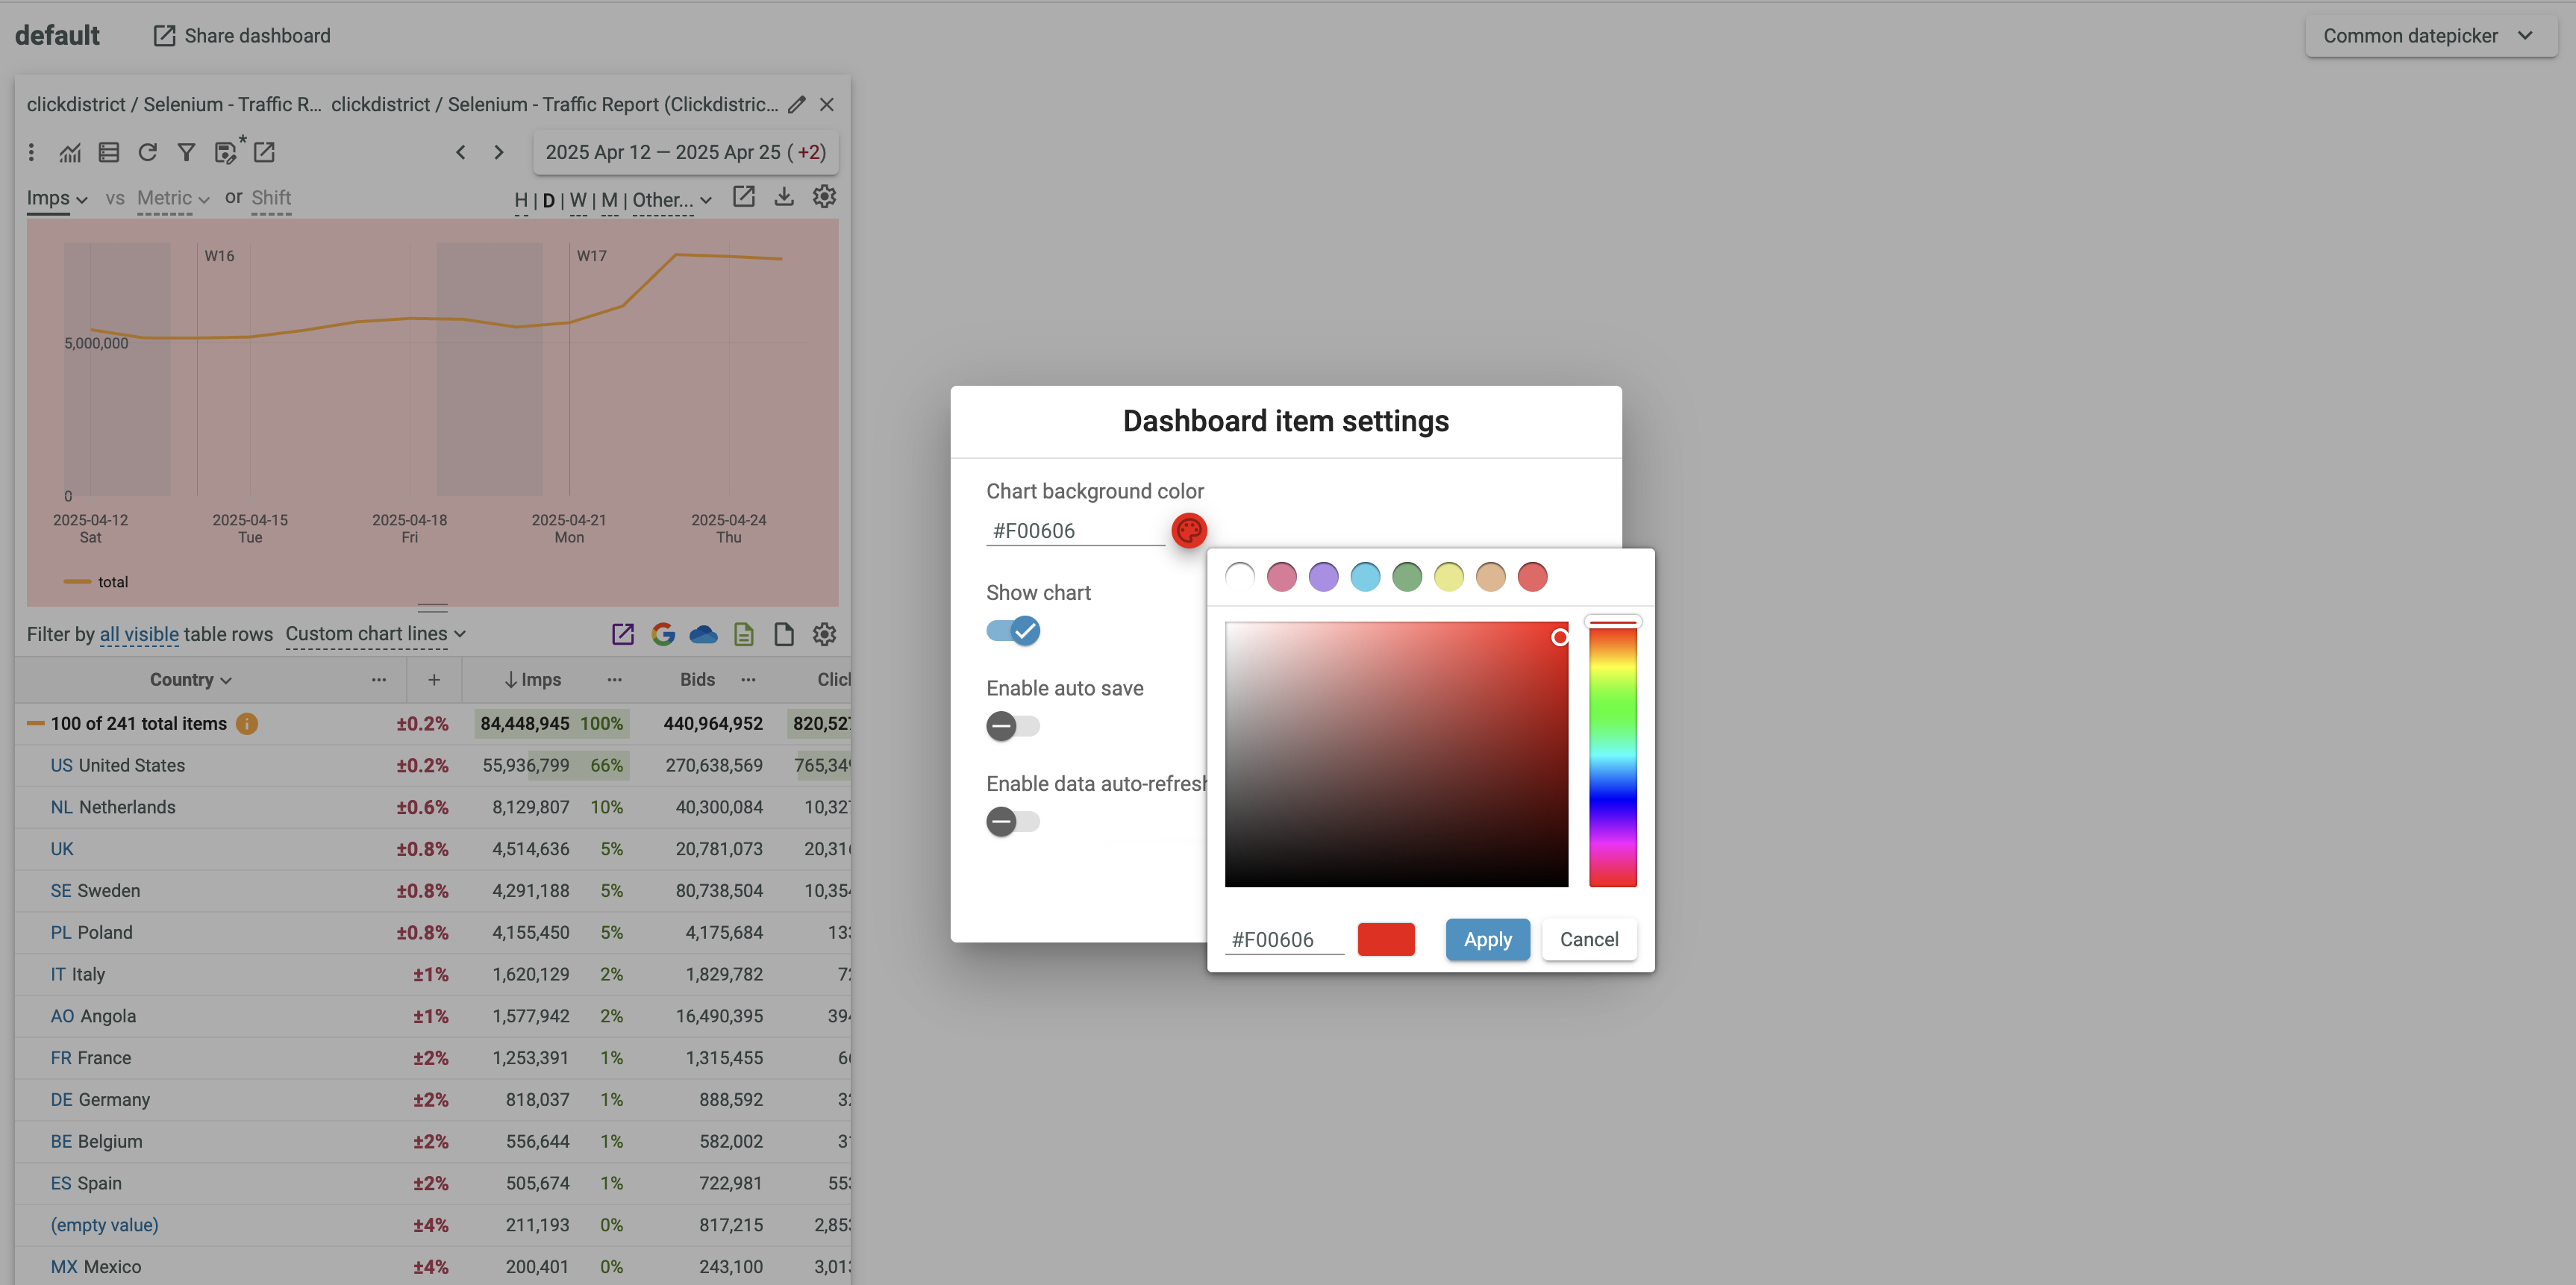Pick the light blue preset color swatch
The height and width of the screenshot is (1285, 2576).
pyautogui.click(x=1365, y=576)
